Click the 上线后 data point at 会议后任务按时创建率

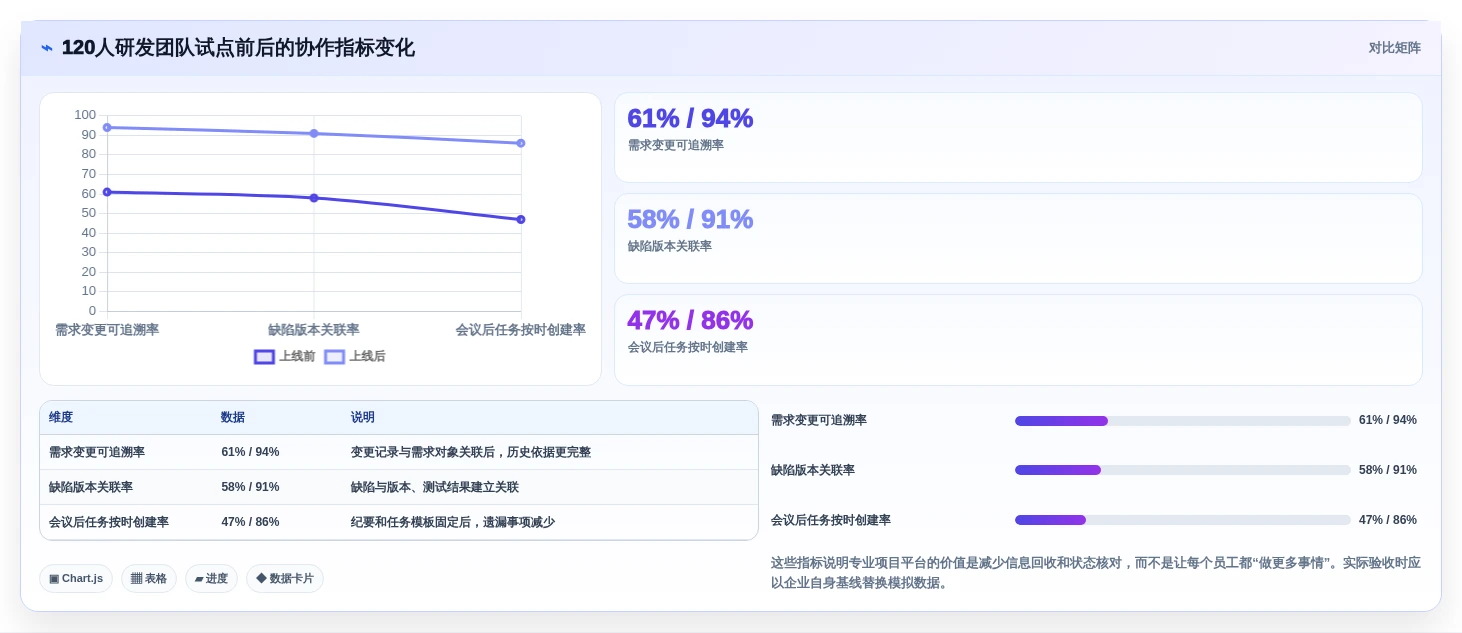tap(521, 143)
